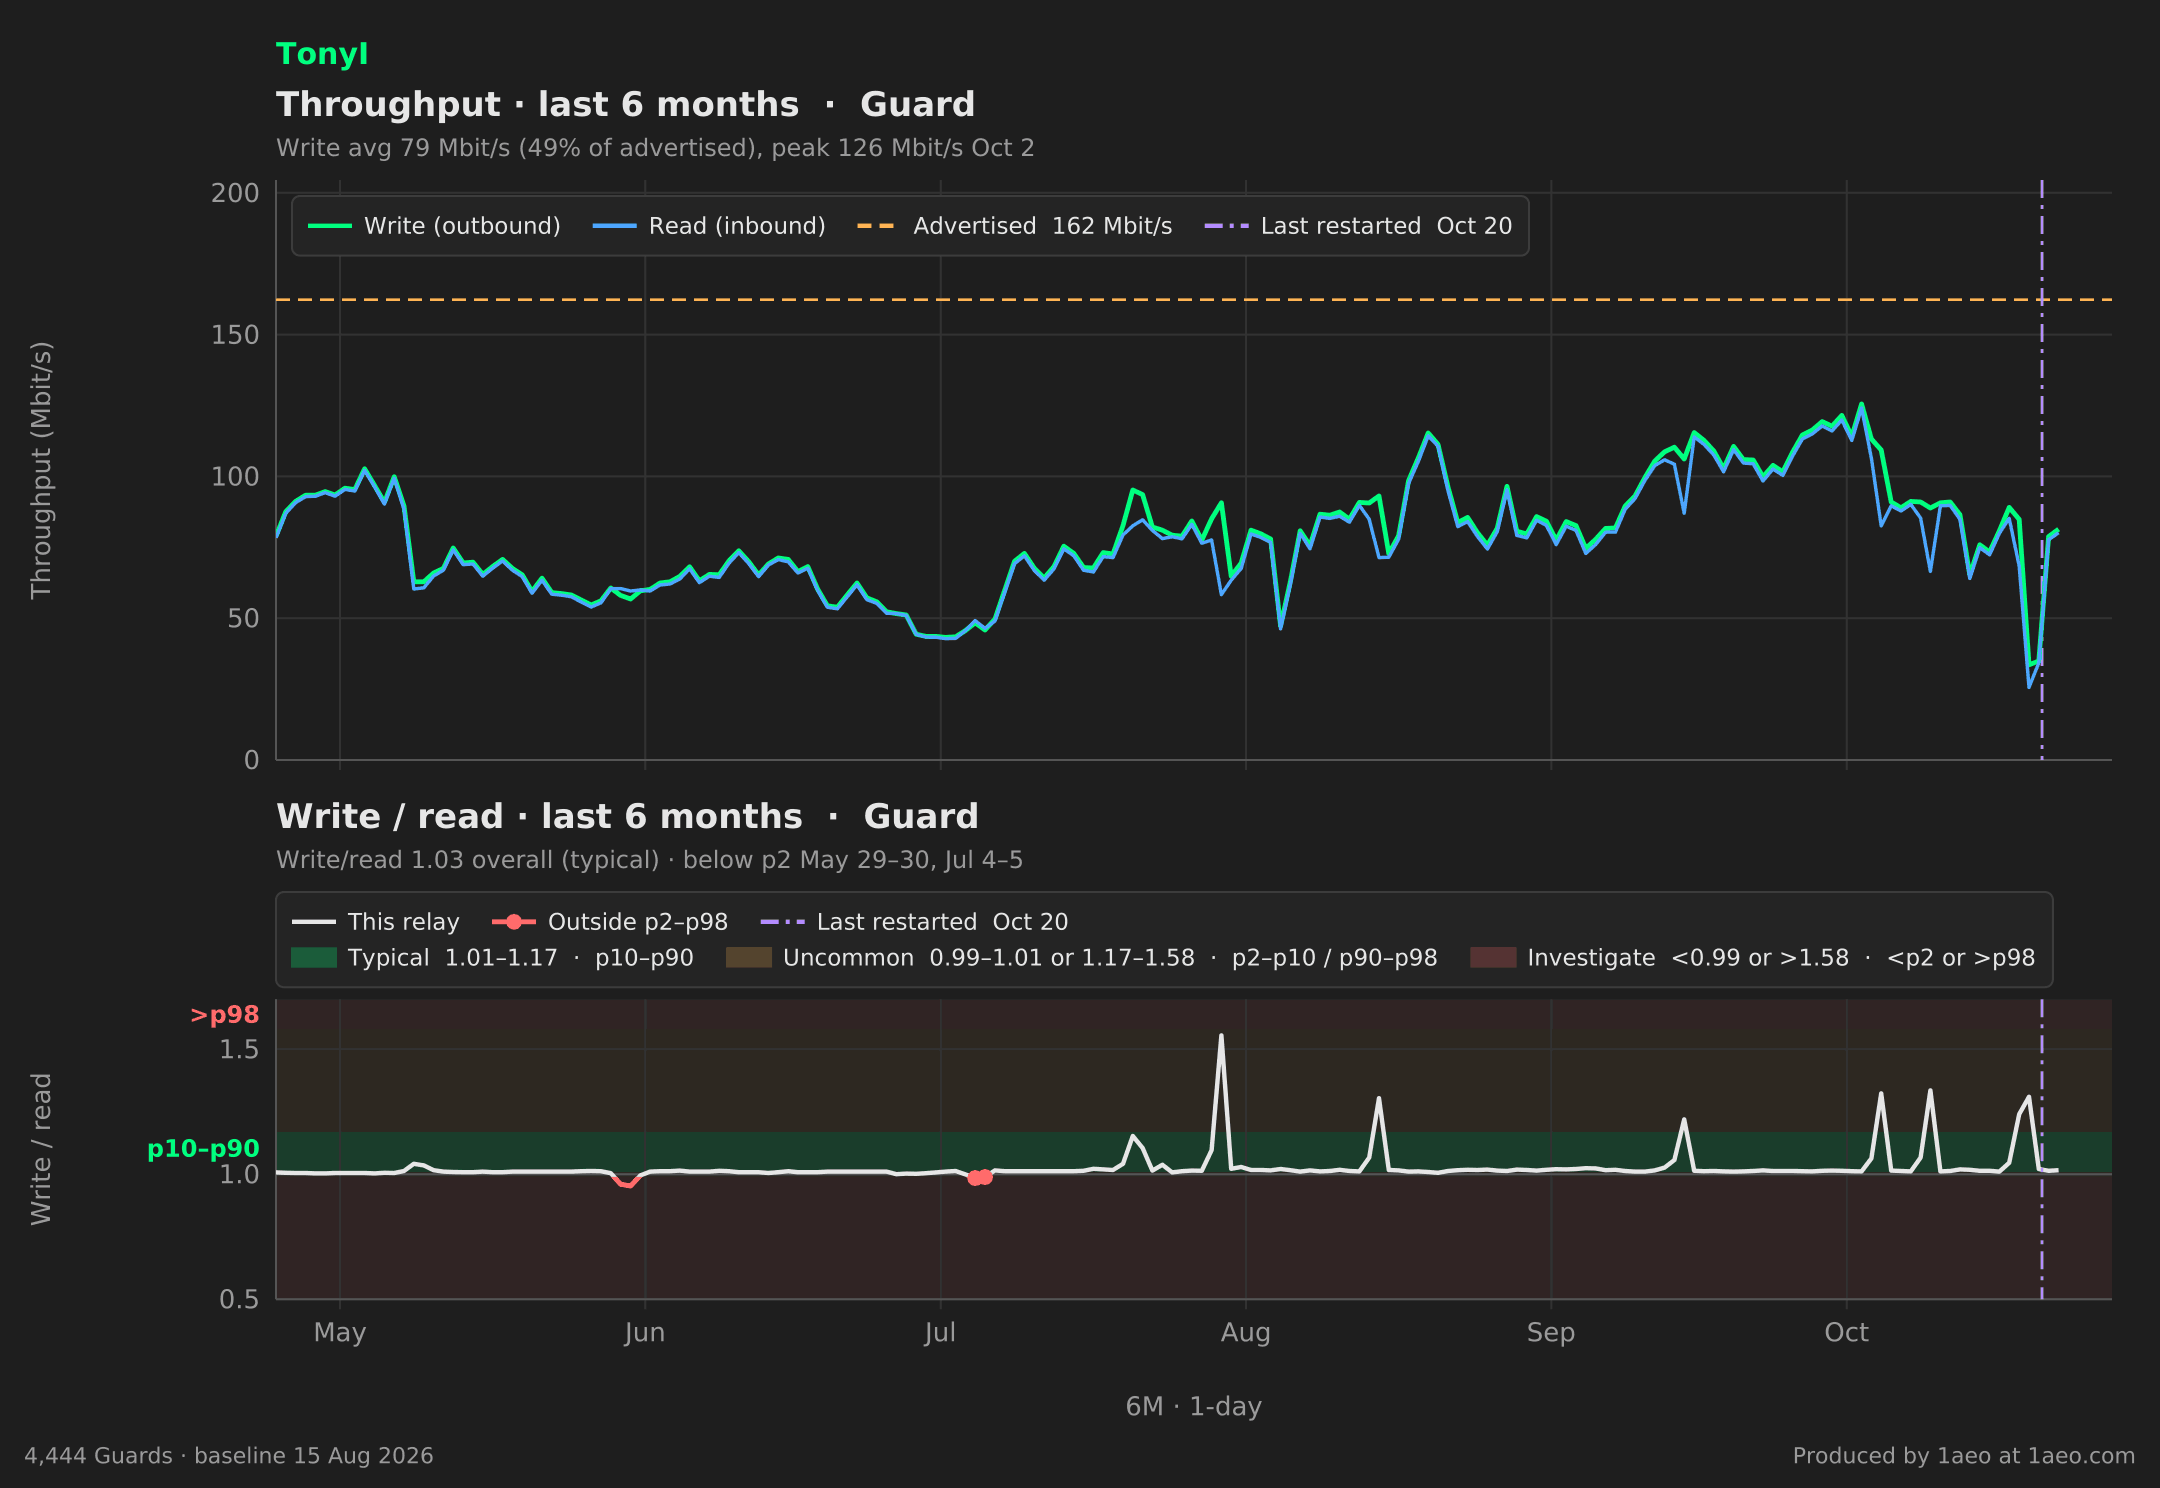Click the May x-axis label
2160x1488 pixels.
[340, 1333]
